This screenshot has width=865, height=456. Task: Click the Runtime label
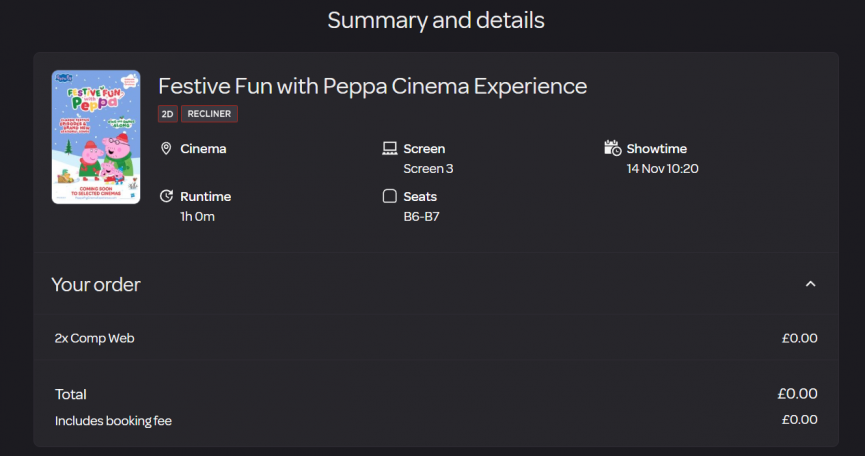205,197
